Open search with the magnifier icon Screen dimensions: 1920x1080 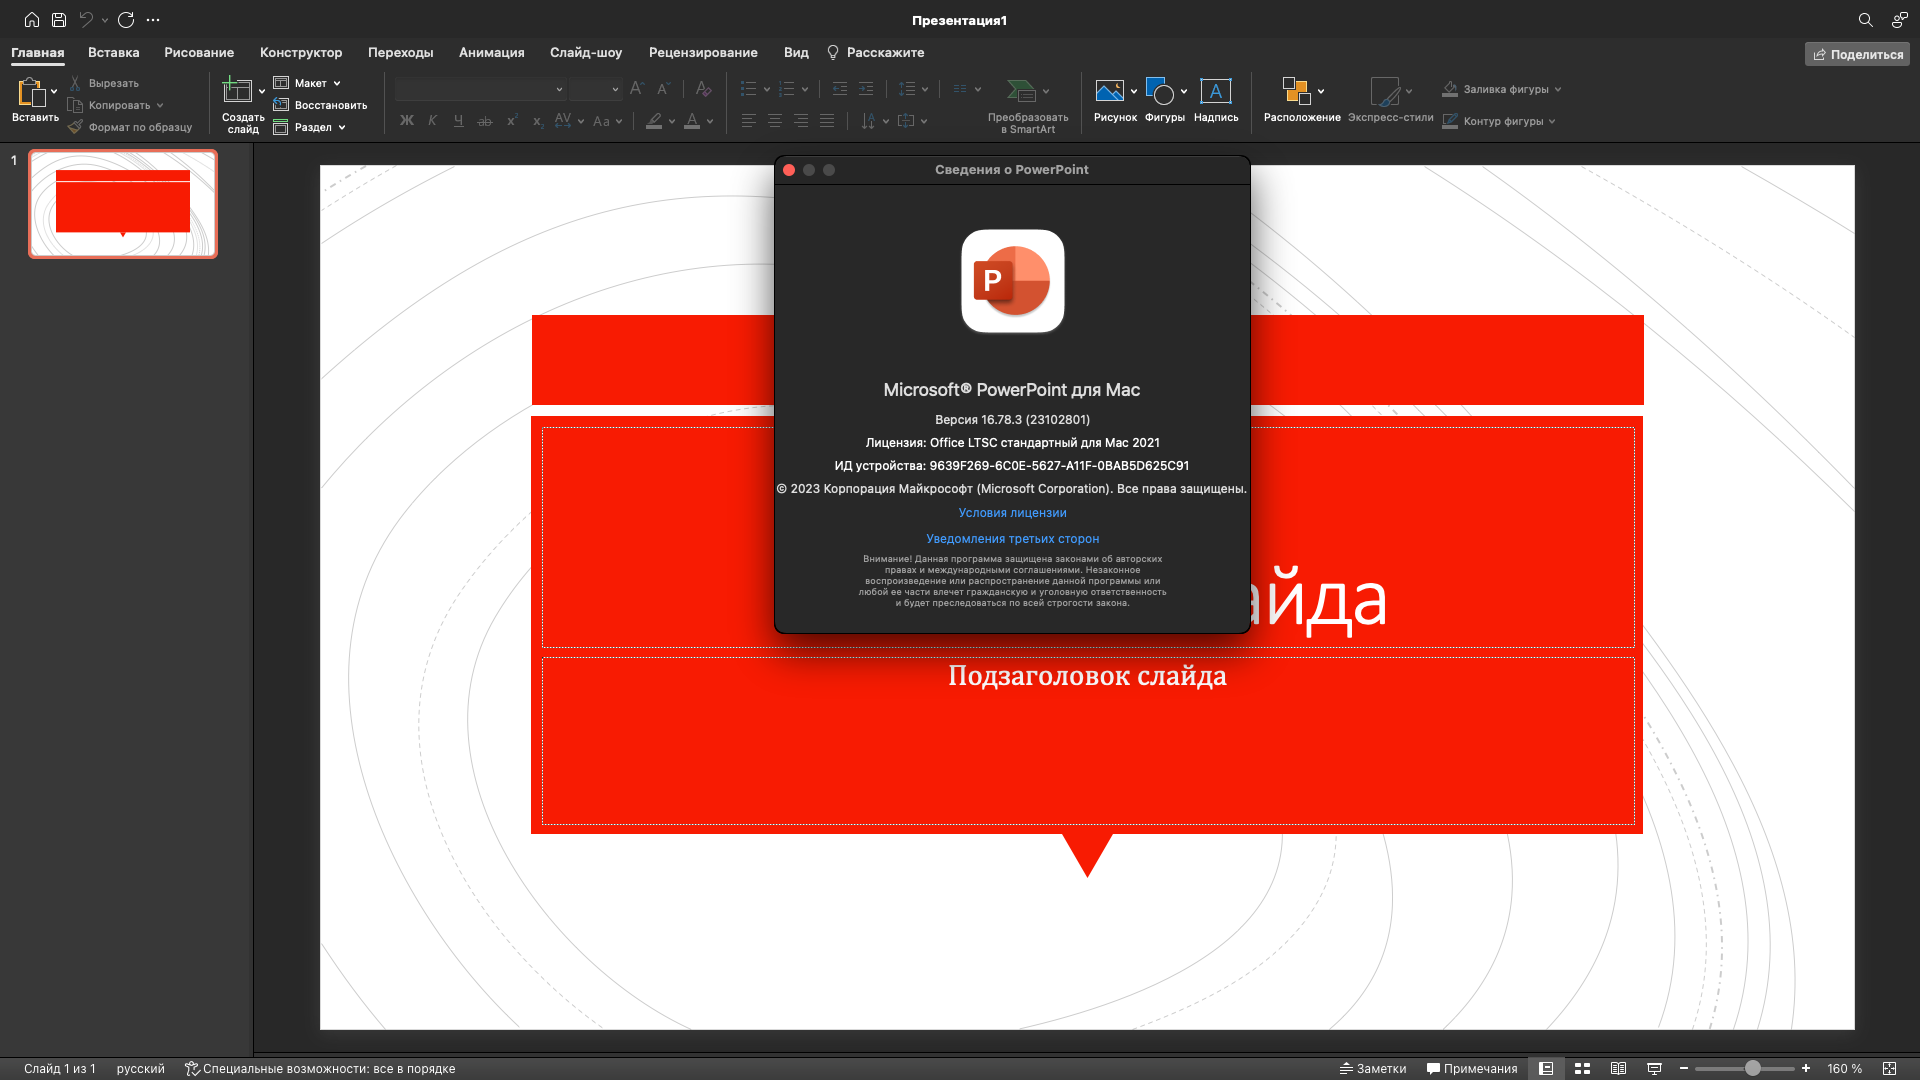tap(1865, 20)
